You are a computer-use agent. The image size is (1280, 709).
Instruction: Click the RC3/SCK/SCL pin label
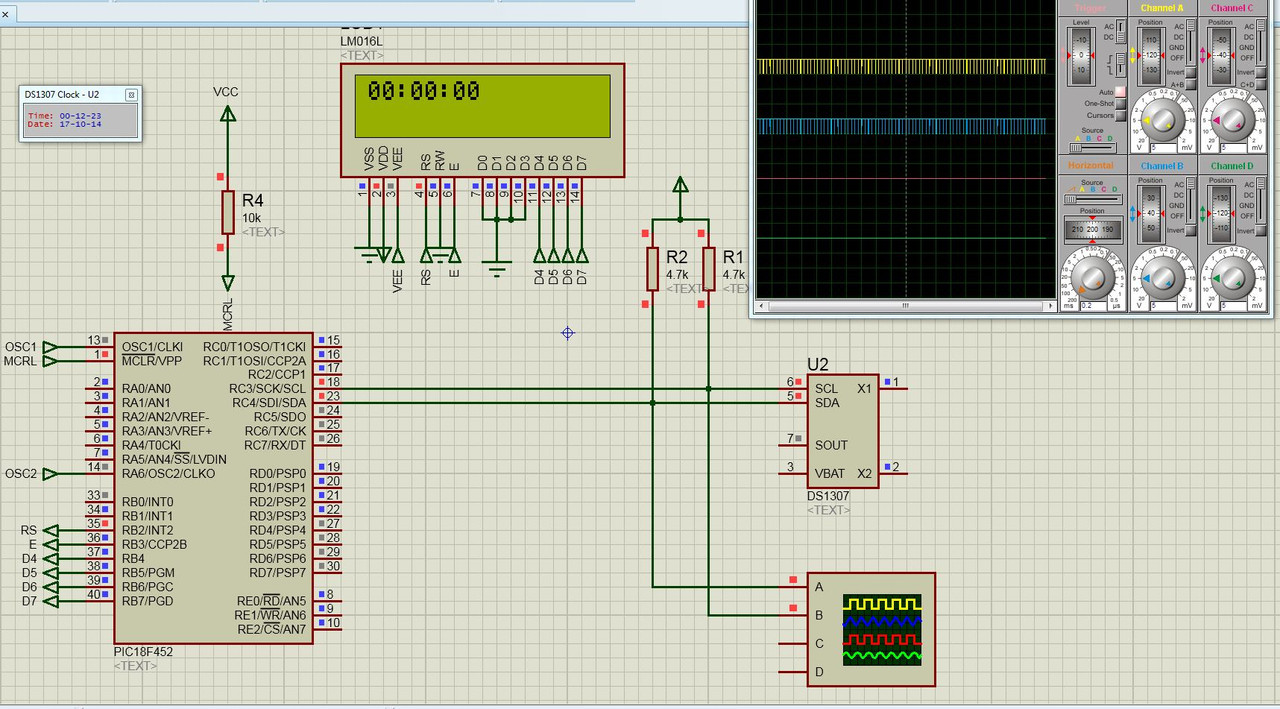[267, 389]
